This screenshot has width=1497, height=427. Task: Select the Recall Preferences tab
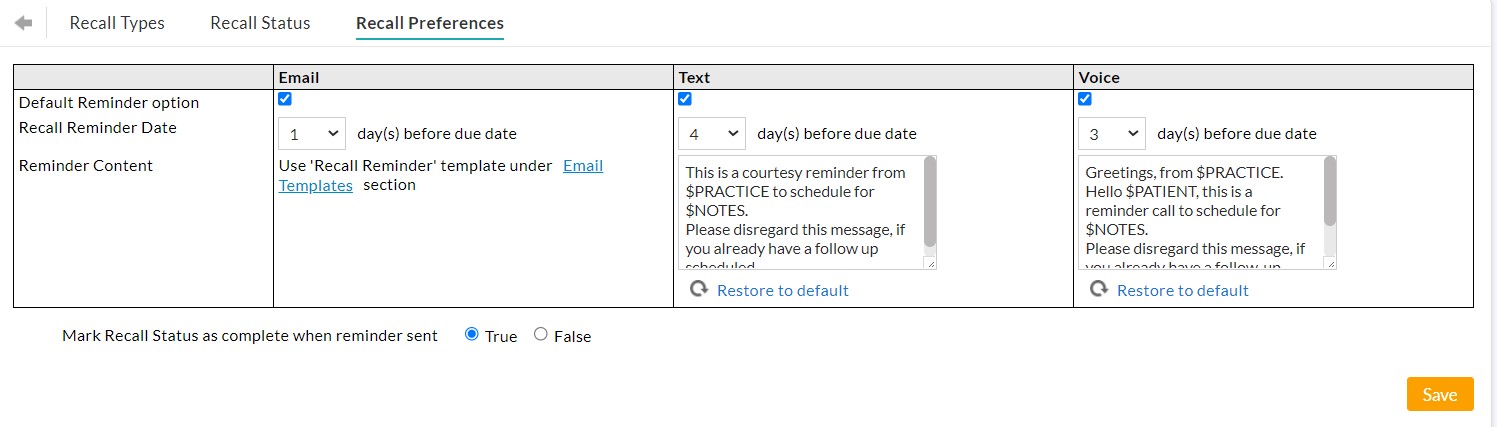(430, 23)
